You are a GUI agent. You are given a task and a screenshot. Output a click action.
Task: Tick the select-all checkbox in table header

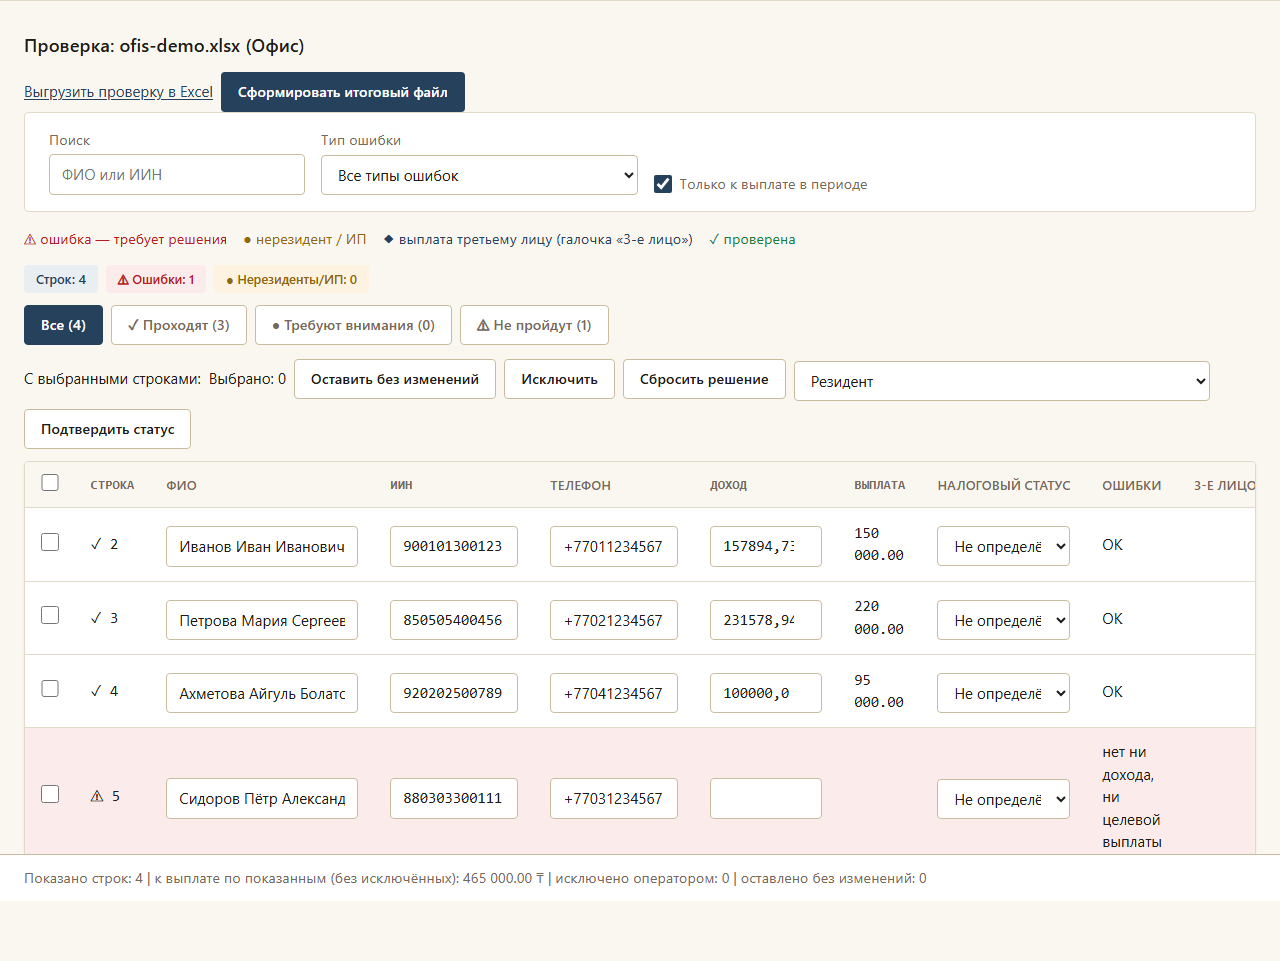point(50,483)
